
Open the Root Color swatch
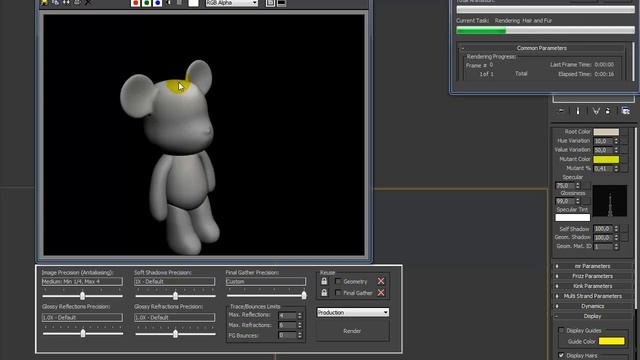click(x=606, y=132)
